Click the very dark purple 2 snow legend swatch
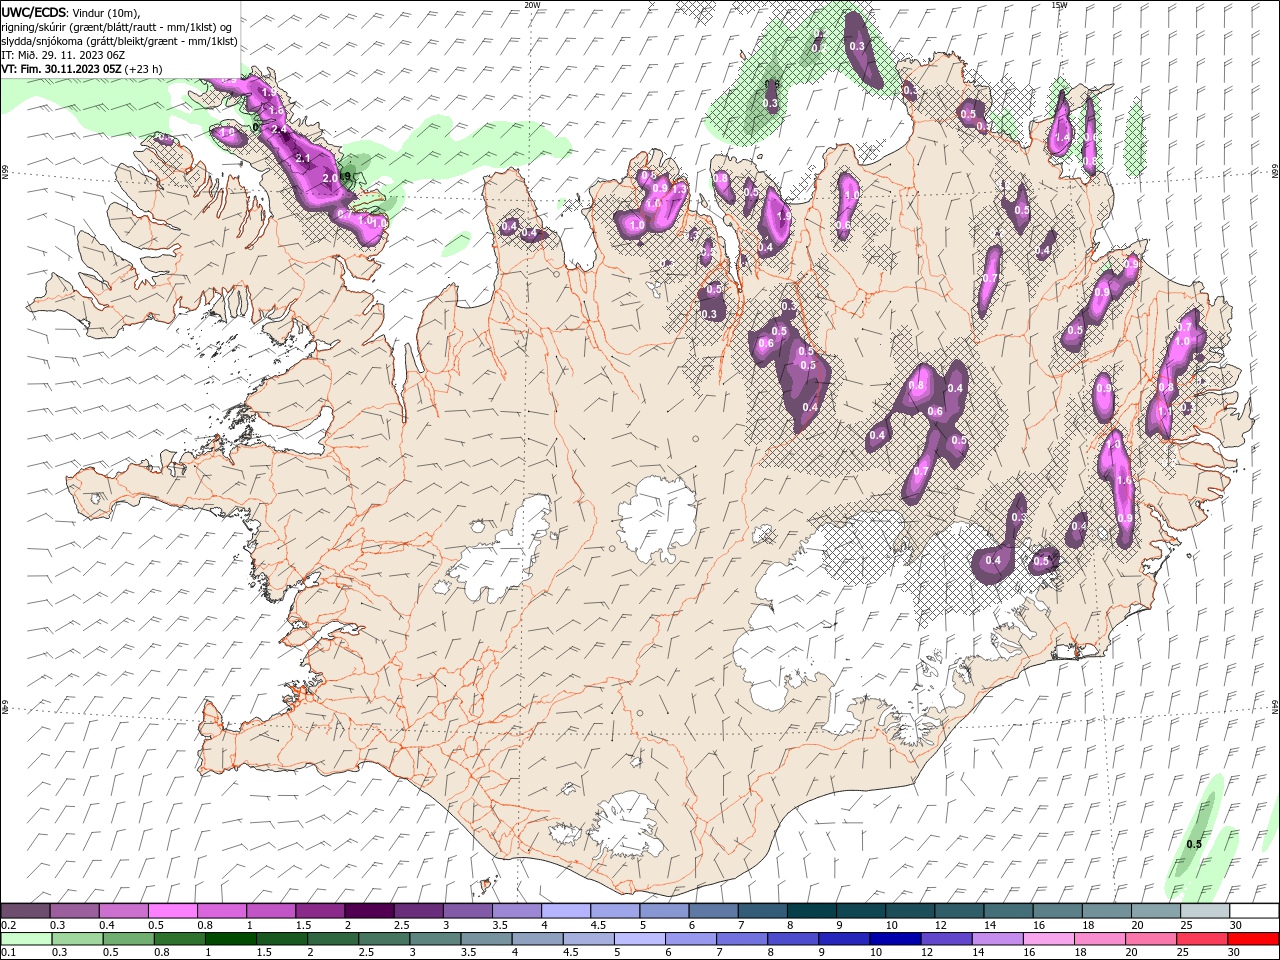This screenshot has width=1280, height=960. point(368,911)
